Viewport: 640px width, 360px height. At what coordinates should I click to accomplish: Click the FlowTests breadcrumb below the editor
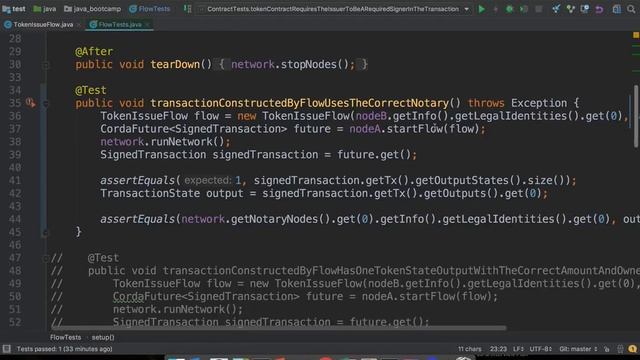coord(65,338)
